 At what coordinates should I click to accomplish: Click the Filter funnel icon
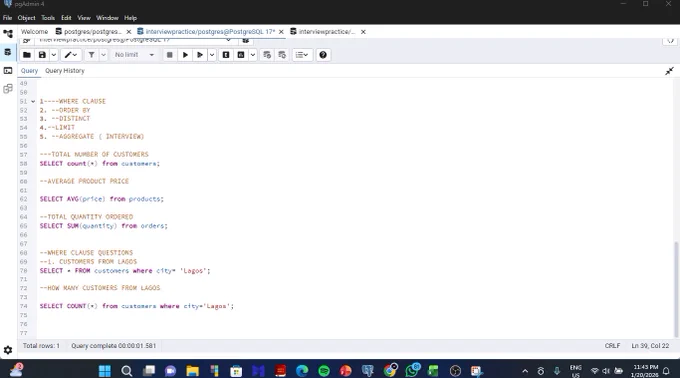pos(92,55)
